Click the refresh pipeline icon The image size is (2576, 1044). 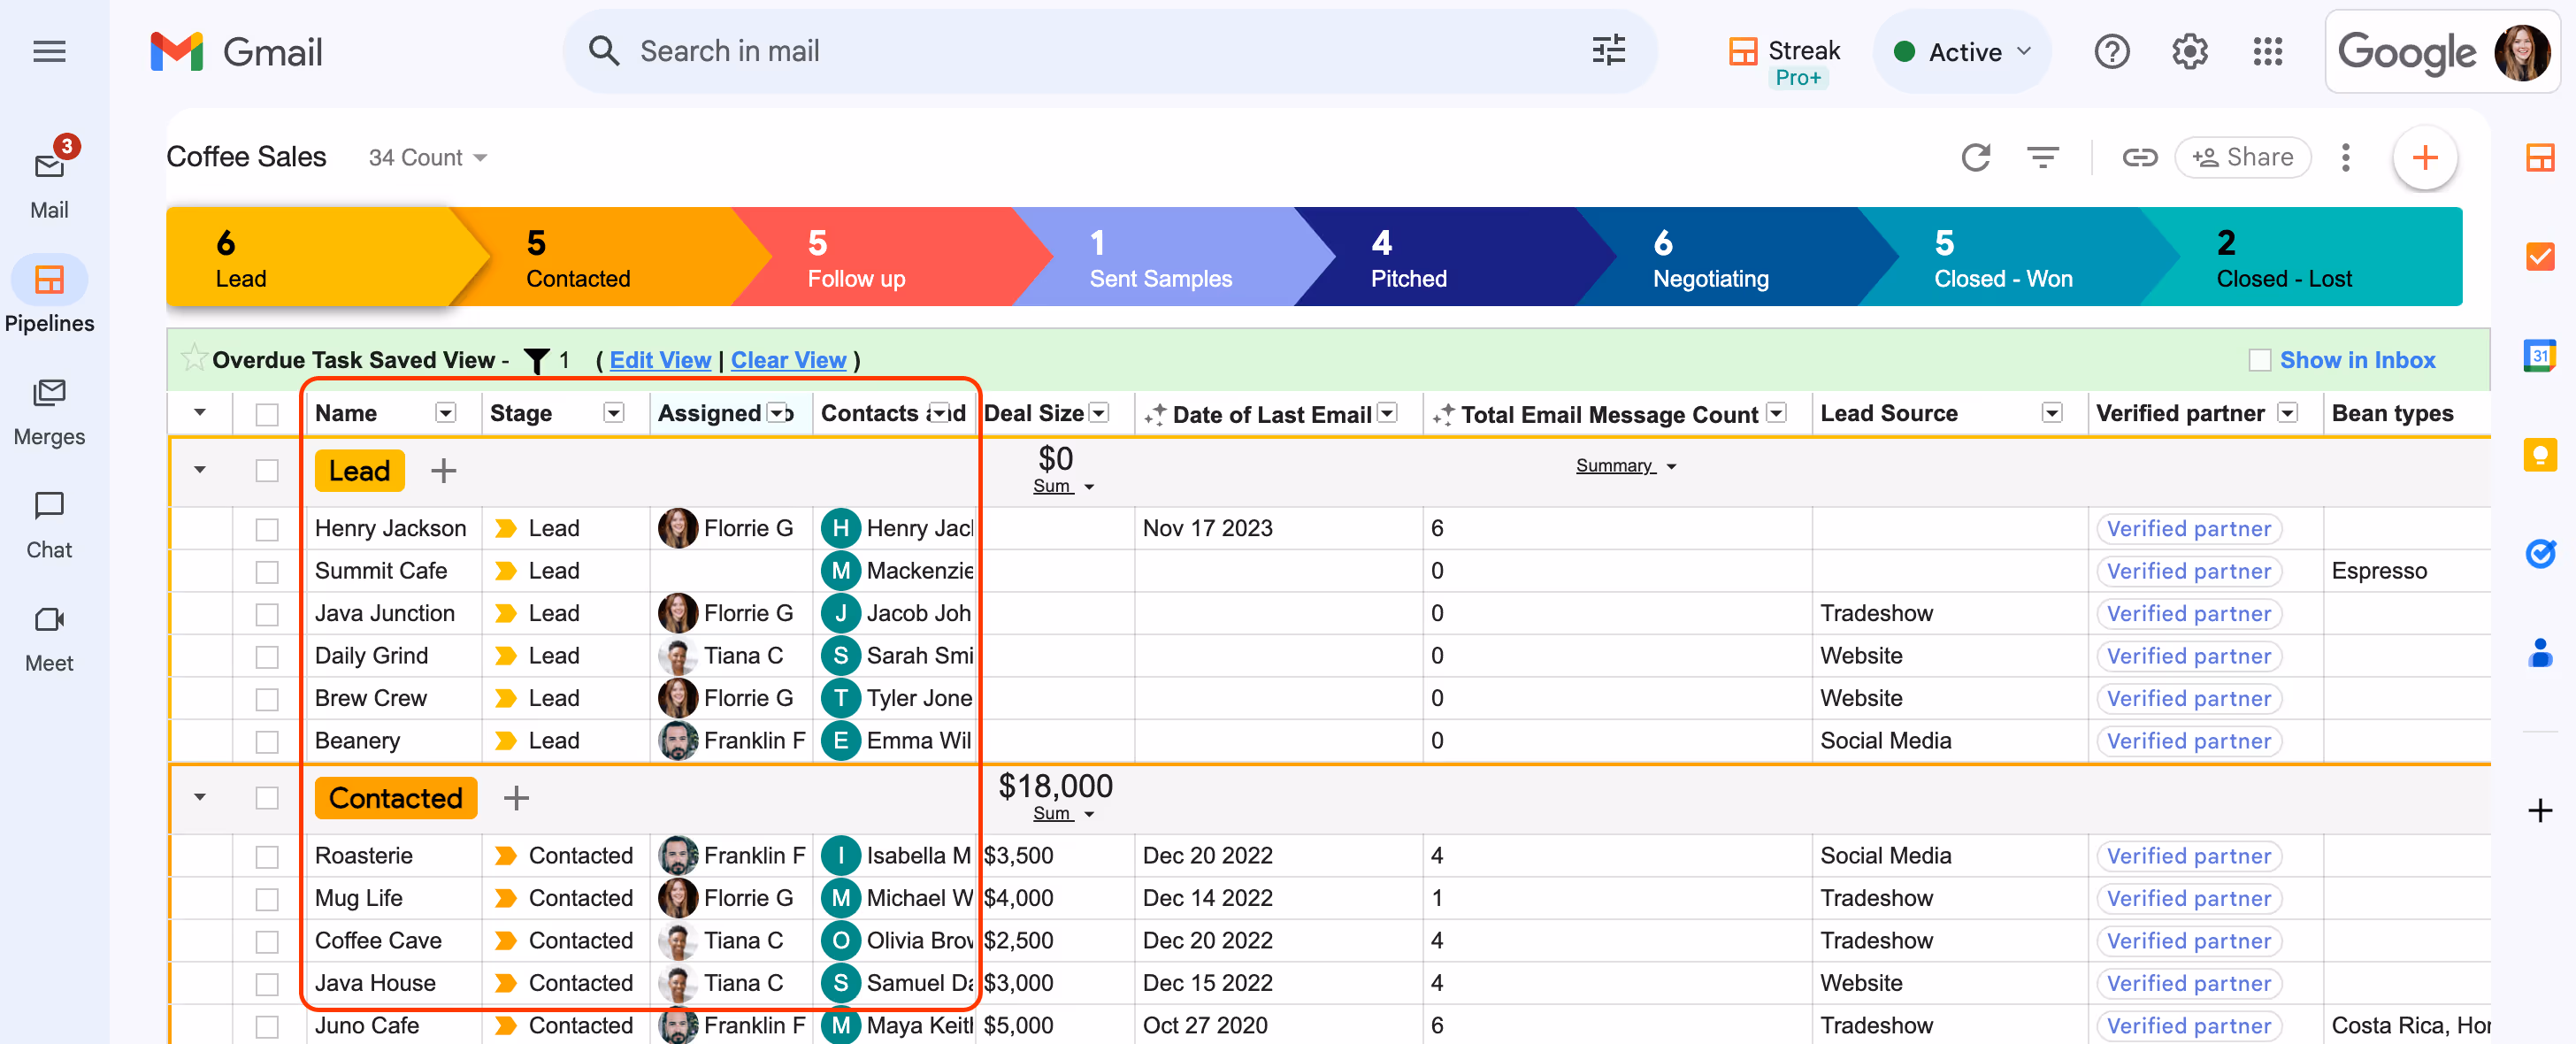(x=1975, y=157)
